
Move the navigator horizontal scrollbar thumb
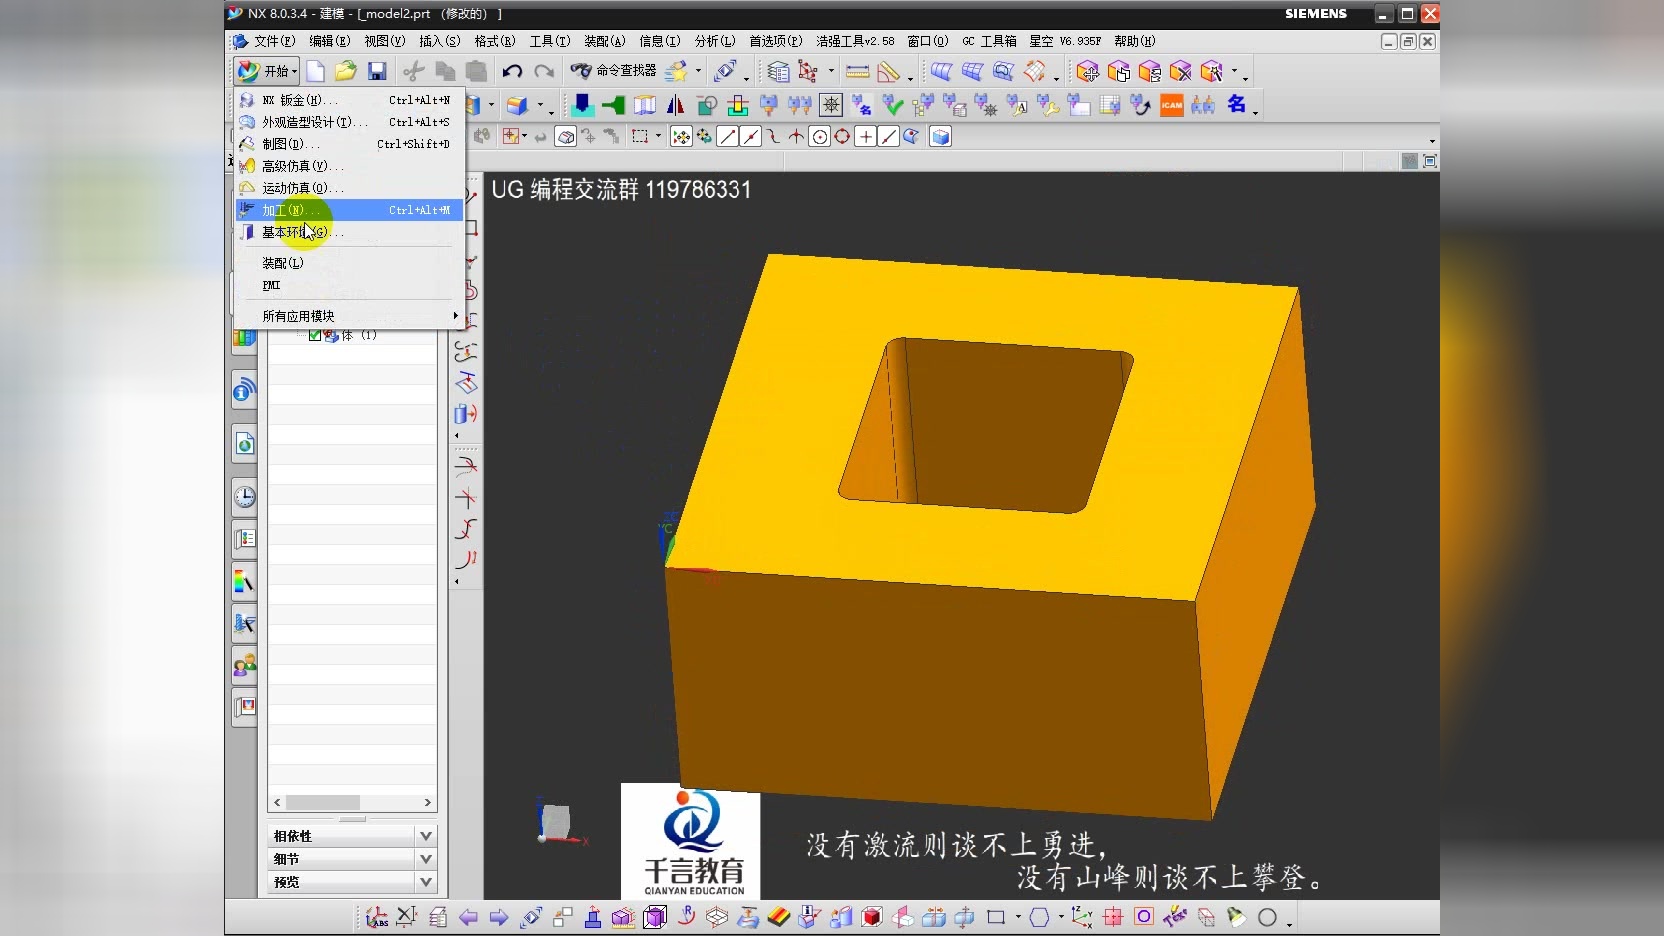tap(323, 802)
